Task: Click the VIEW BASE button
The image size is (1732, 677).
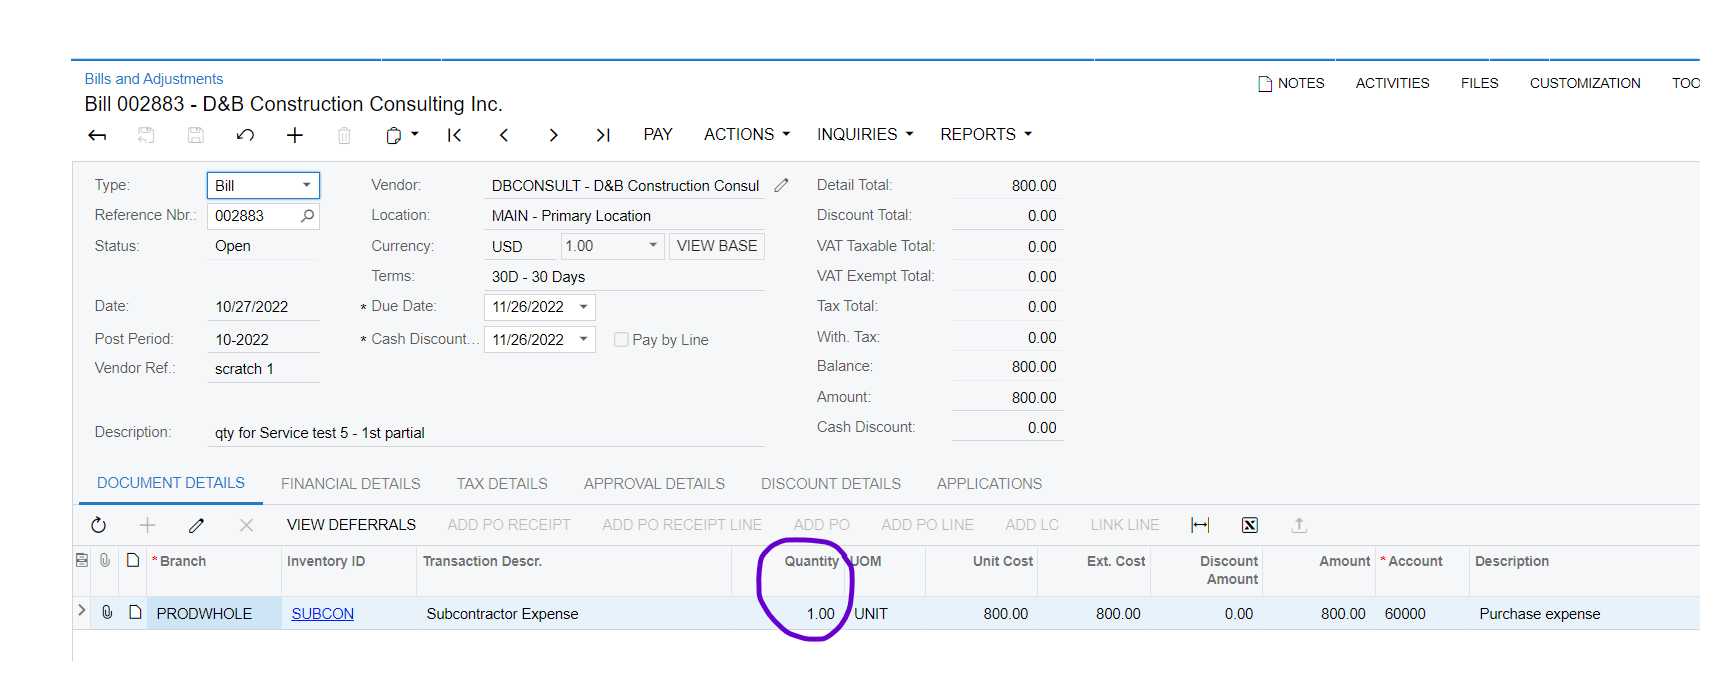Action: (x=717, y=245)
